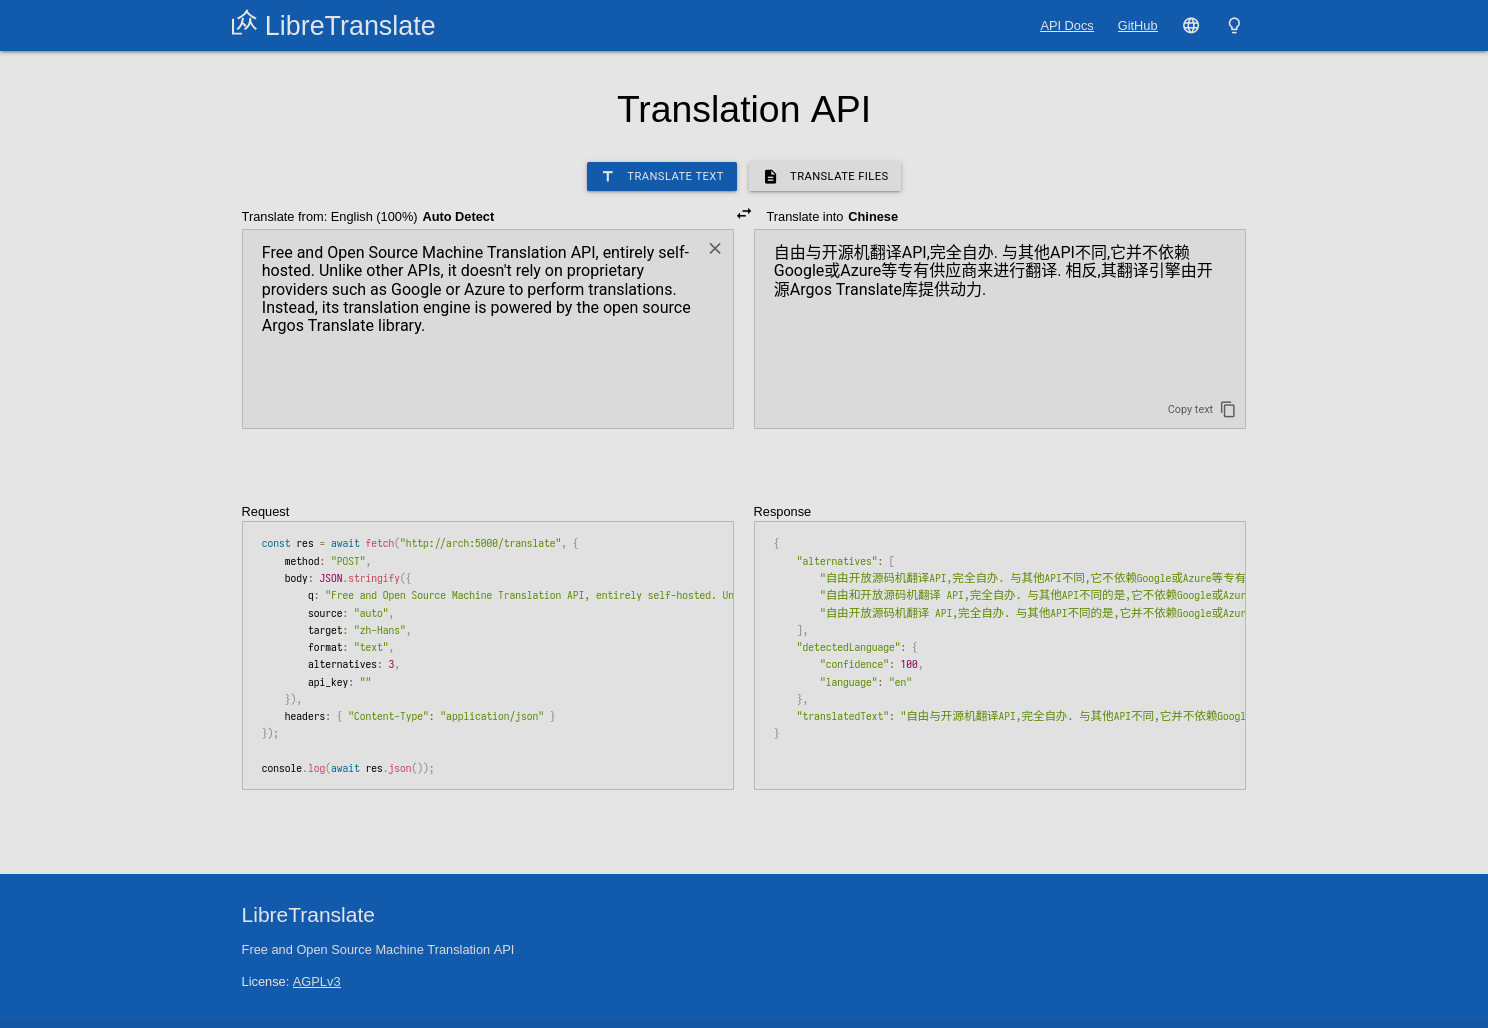Open the GitHub link in header
The height and width of the screenshot is (1028, 1488).
pos(1137,26)
